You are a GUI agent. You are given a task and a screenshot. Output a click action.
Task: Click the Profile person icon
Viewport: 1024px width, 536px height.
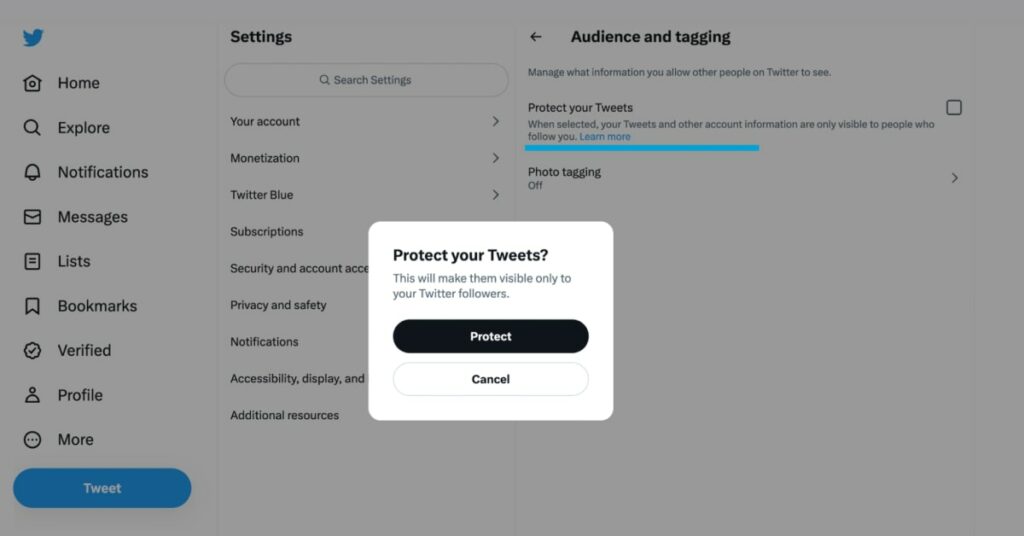point(32,395)
